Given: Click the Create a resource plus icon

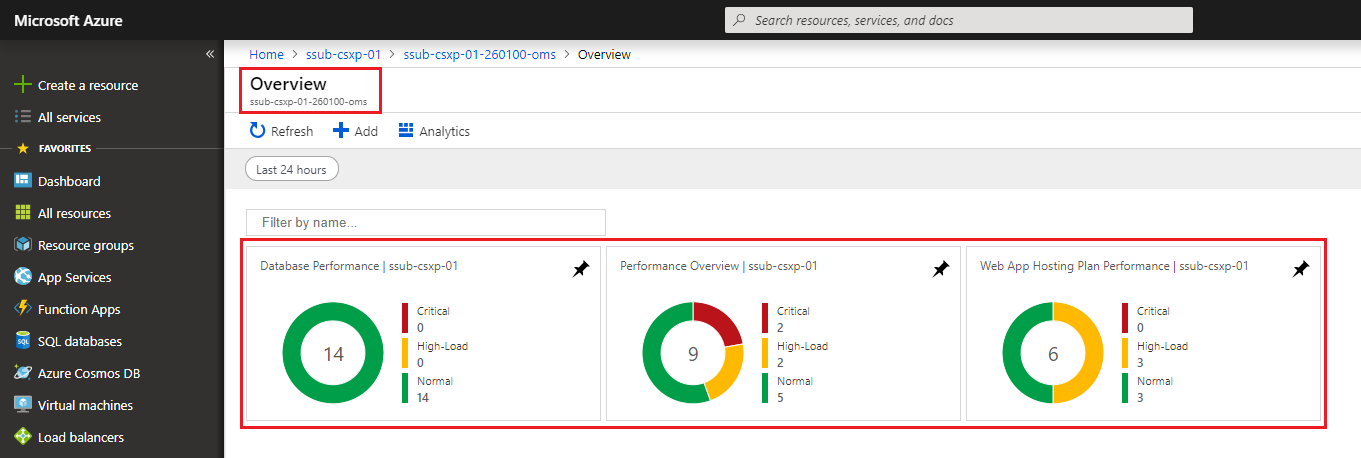Looking at the screenshot, I should pos(23,85).
